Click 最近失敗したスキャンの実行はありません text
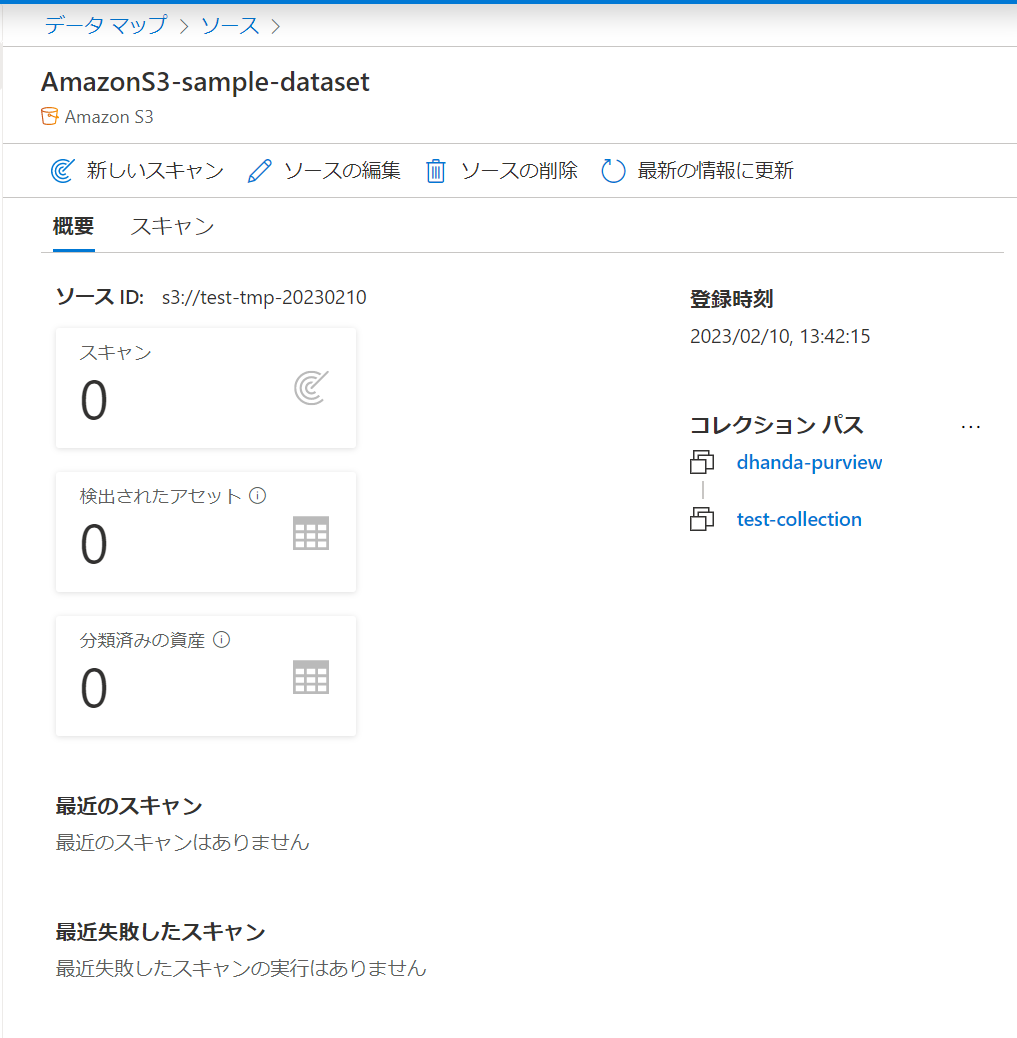This screenshot has height=1038, width=1017. coord(241,968)
